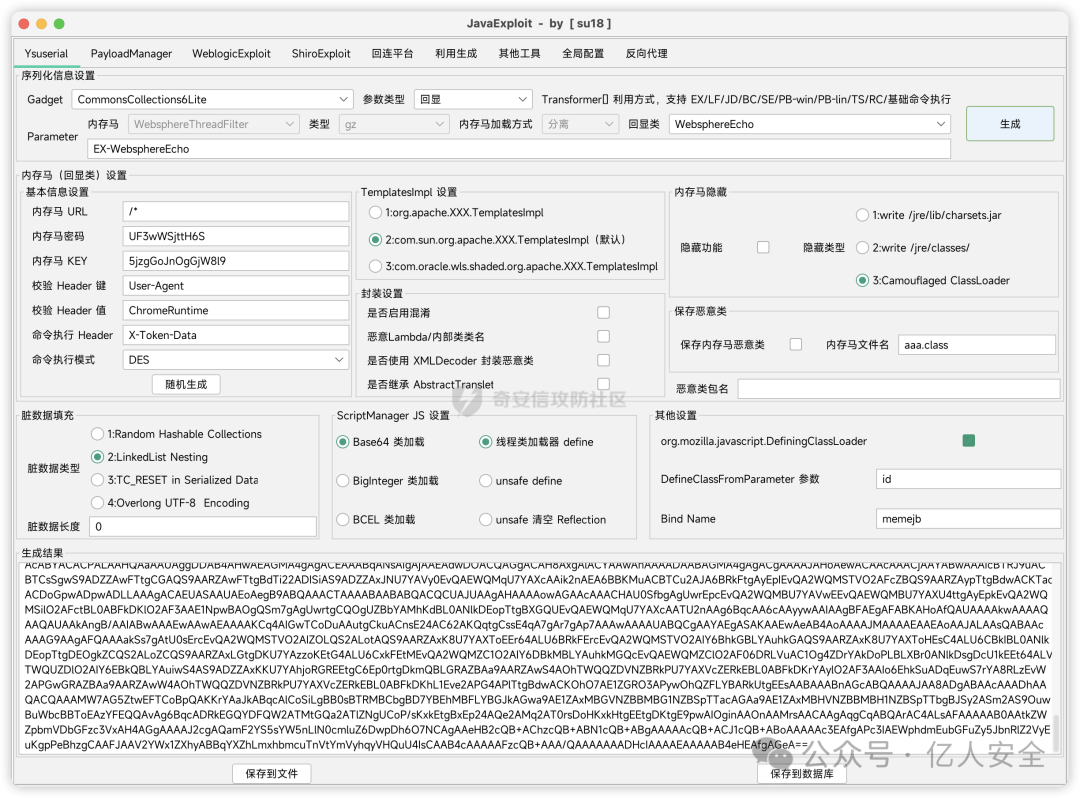
Task: Open the WeblogicExploit tab
Action: 230,53
